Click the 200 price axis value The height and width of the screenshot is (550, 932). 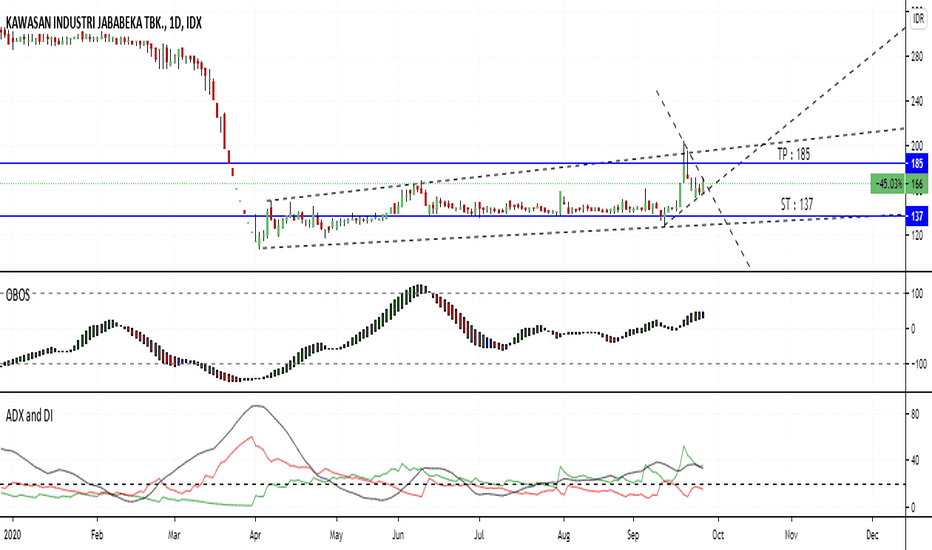coord(917,146)
